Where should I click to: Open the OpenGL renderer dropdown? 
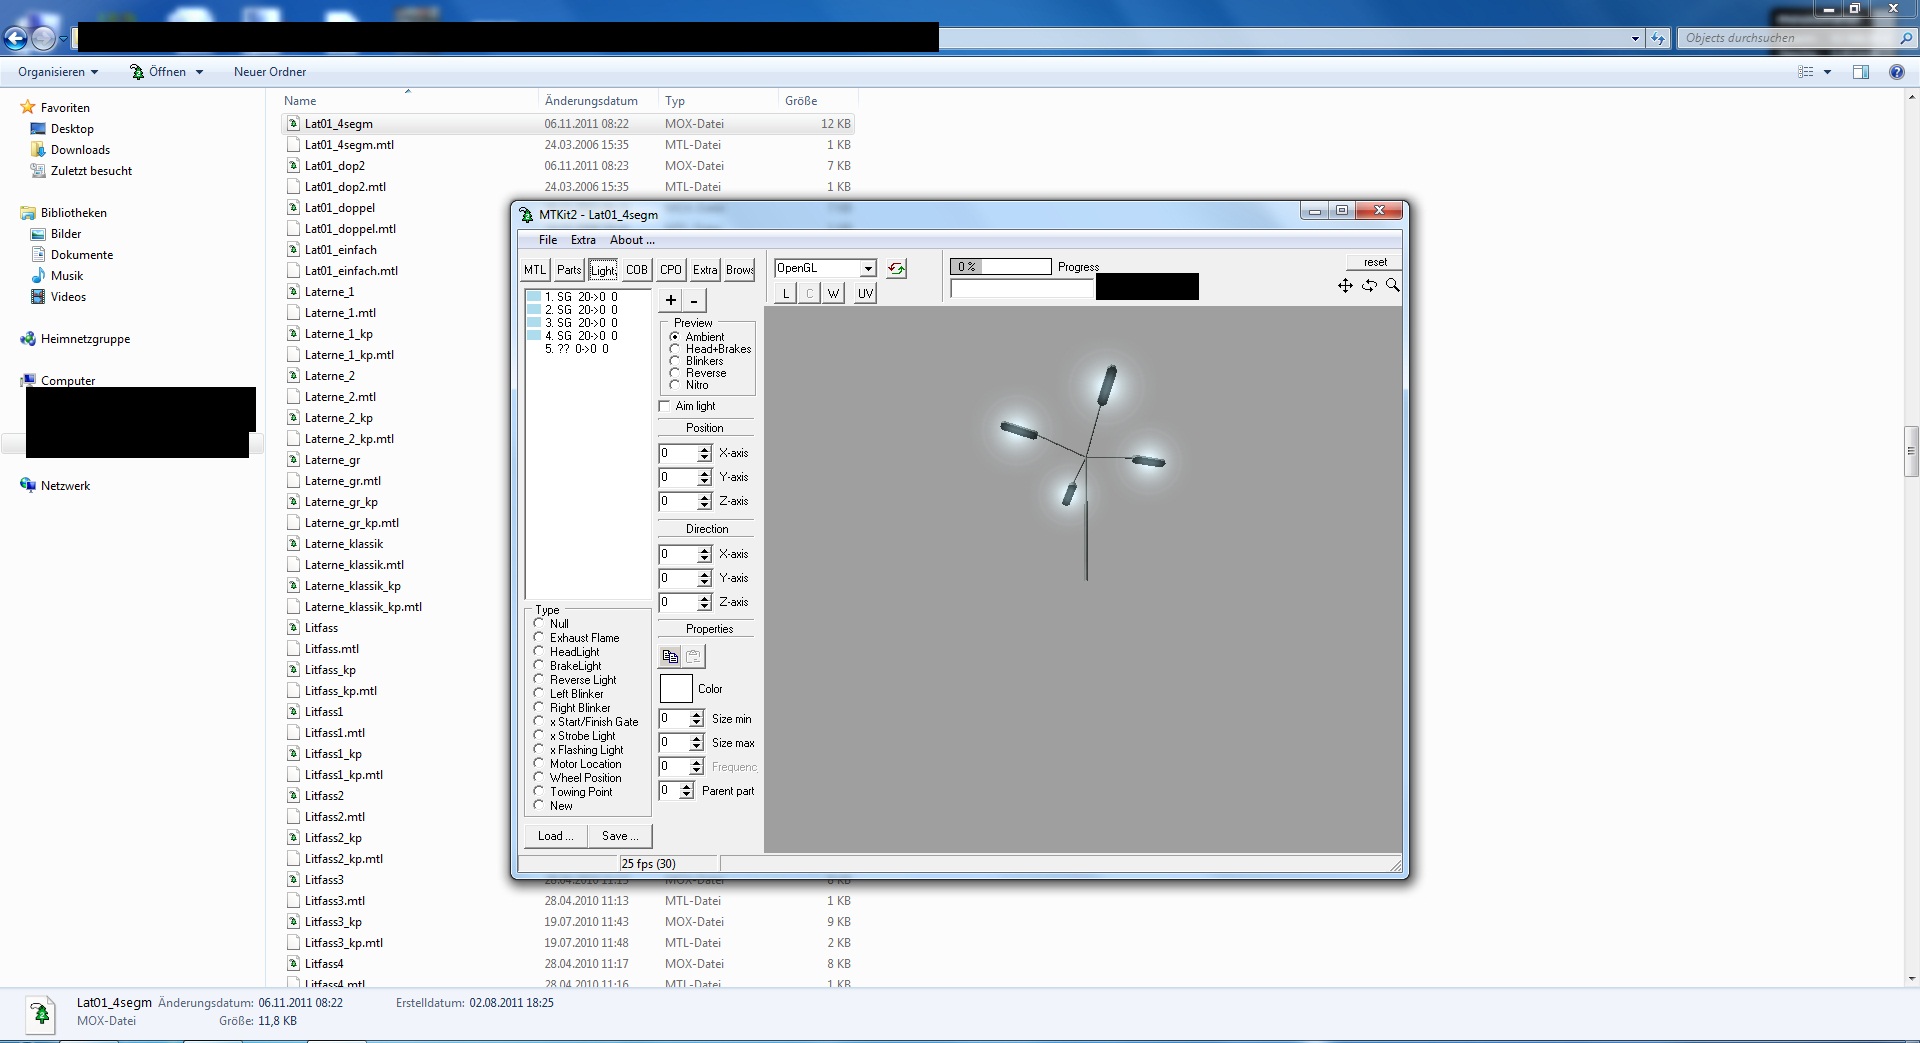(x=868, y=268)
